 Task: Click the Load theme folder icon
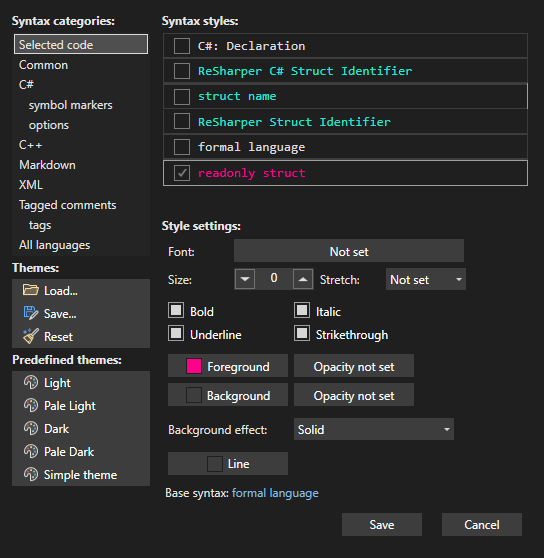click(31, 290)
